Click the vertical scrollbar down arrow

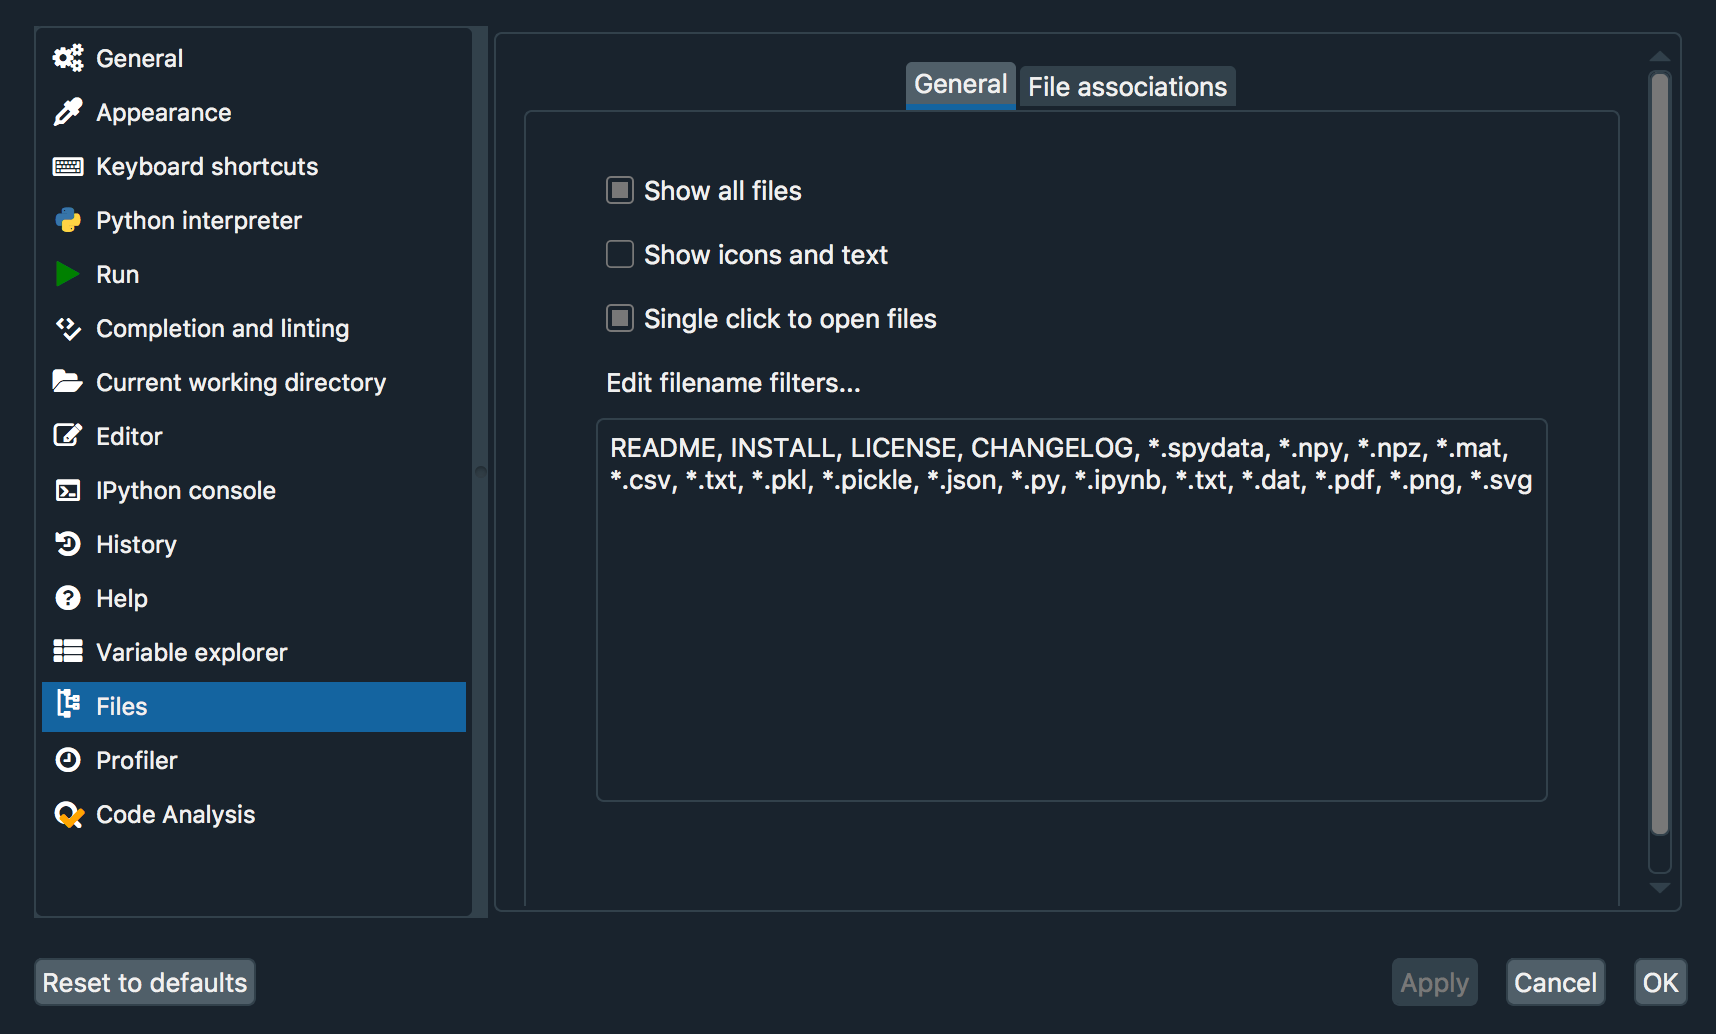(1660, 888)
